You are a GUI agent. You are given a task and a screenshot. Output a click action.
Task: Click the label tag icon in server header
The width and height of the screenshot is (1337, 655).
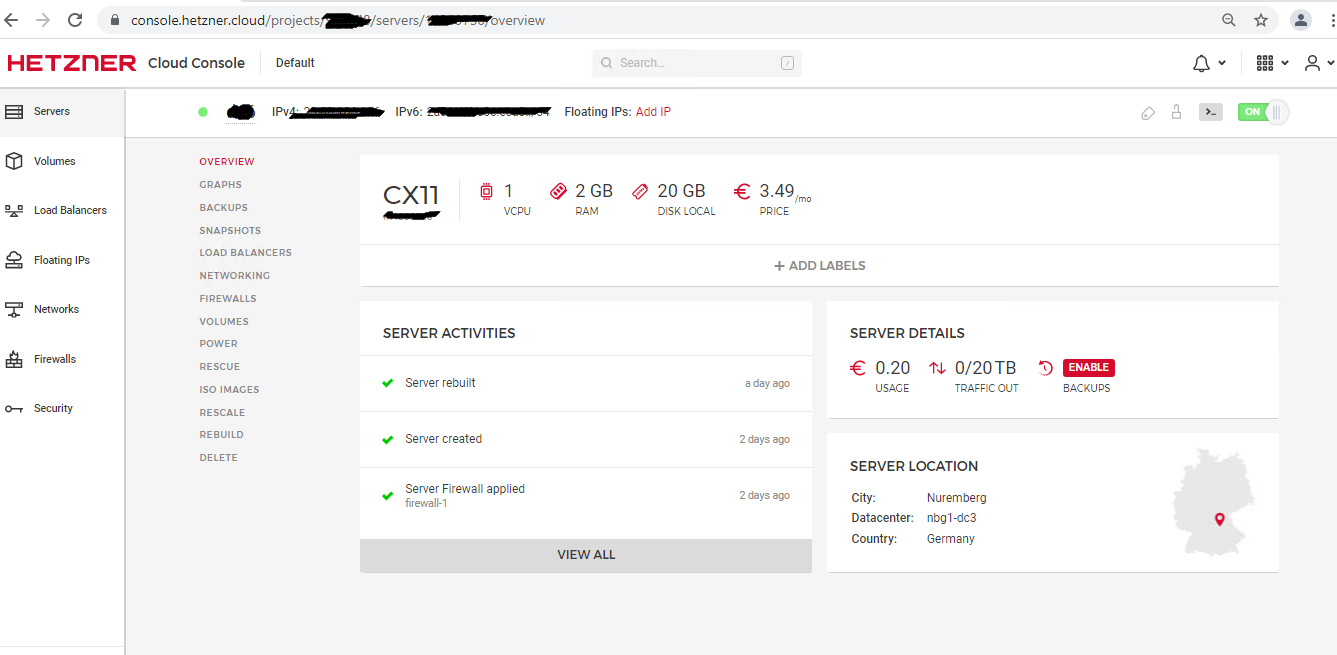pyautogui.click(x=1148, y=113)
